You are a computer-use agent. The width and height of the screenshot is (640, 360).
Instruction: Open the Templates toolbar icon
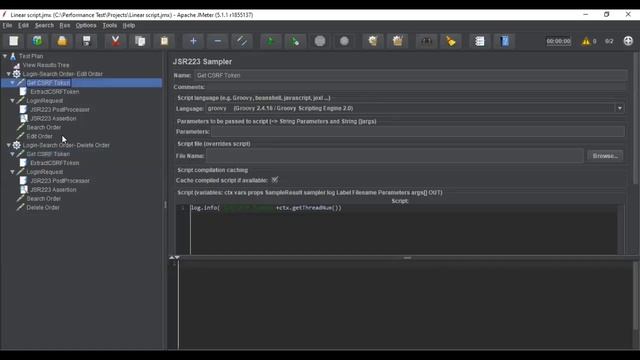coord(38,41)
